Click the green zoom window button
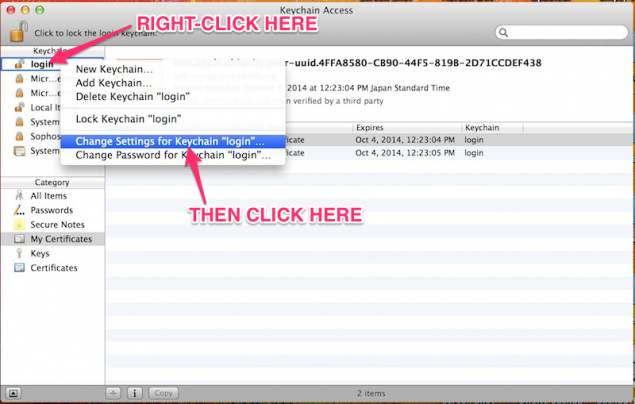The image size is (635, 404). pos(39,10)
